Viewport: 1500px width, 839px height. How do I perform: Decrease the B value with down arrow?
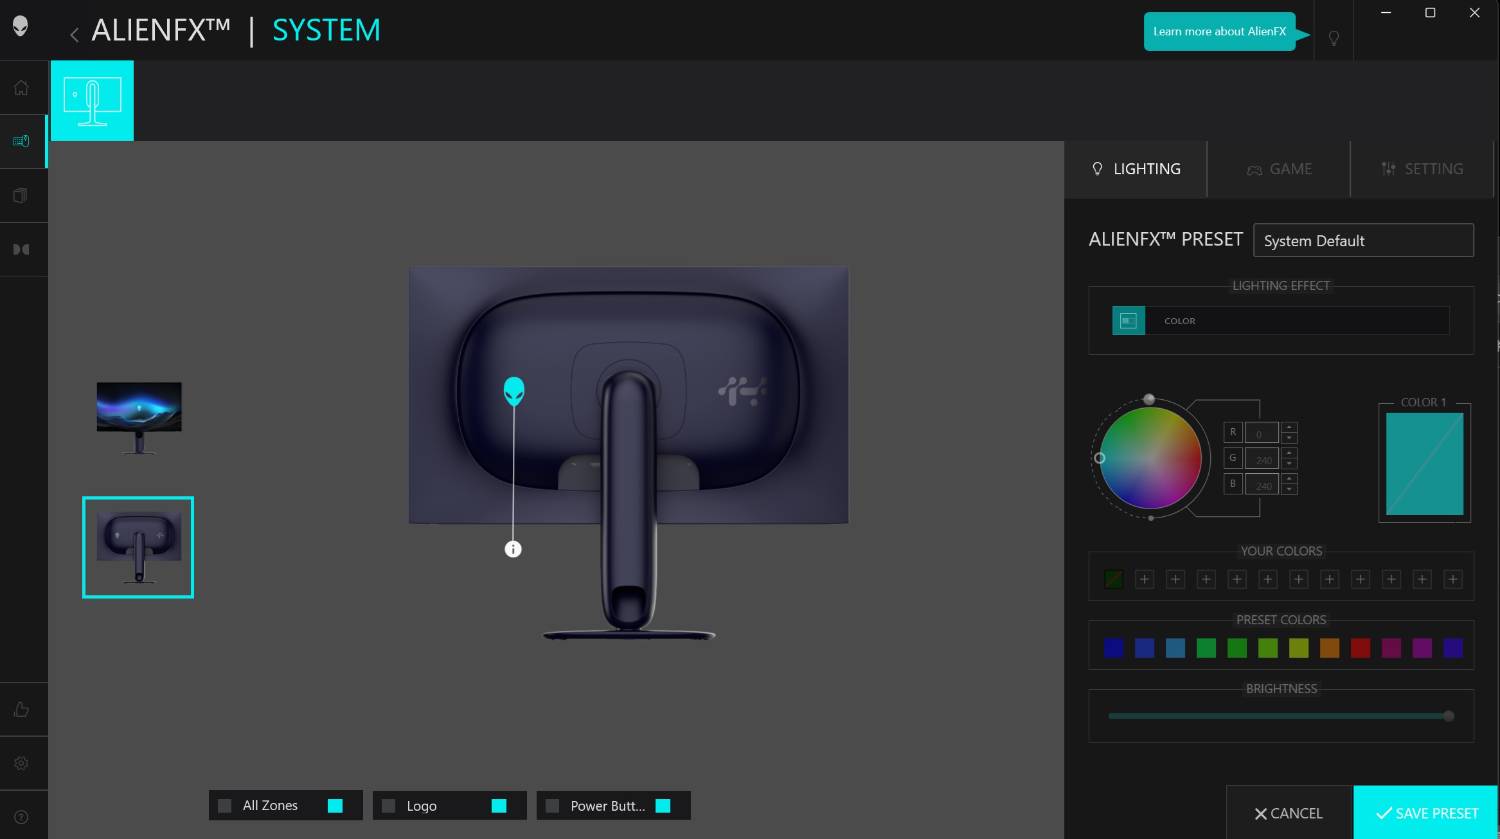(1289, 489)
